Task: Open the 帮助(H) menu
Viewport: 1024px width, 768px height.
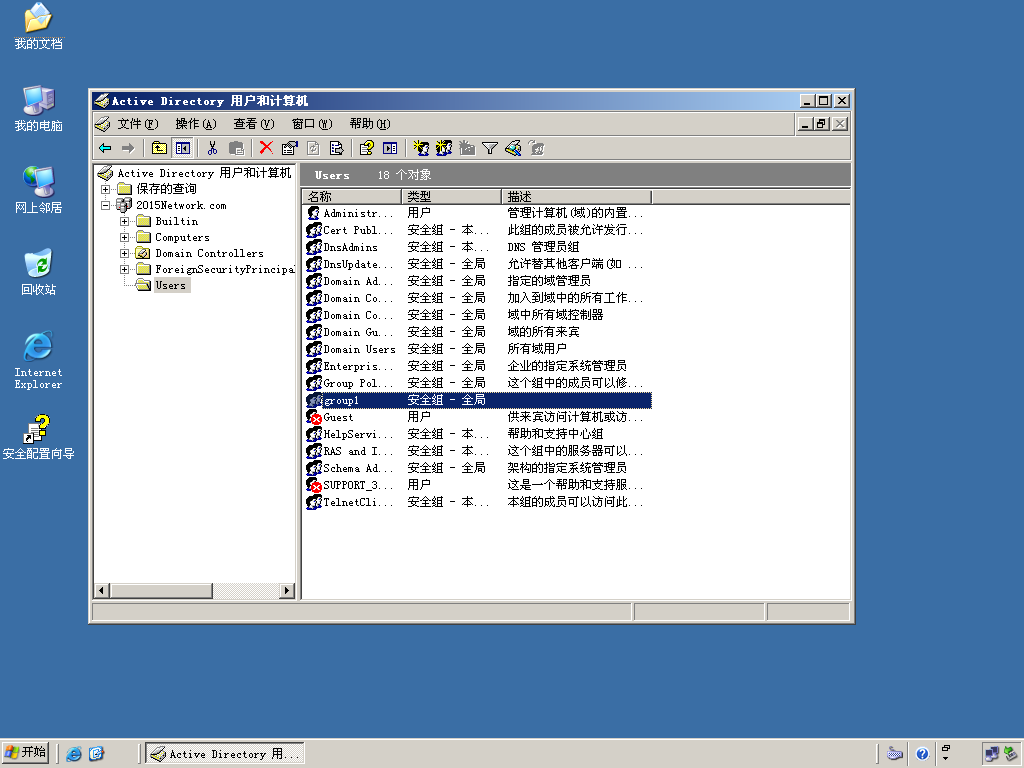Action: pyautogui.click(x=370, y=123)
